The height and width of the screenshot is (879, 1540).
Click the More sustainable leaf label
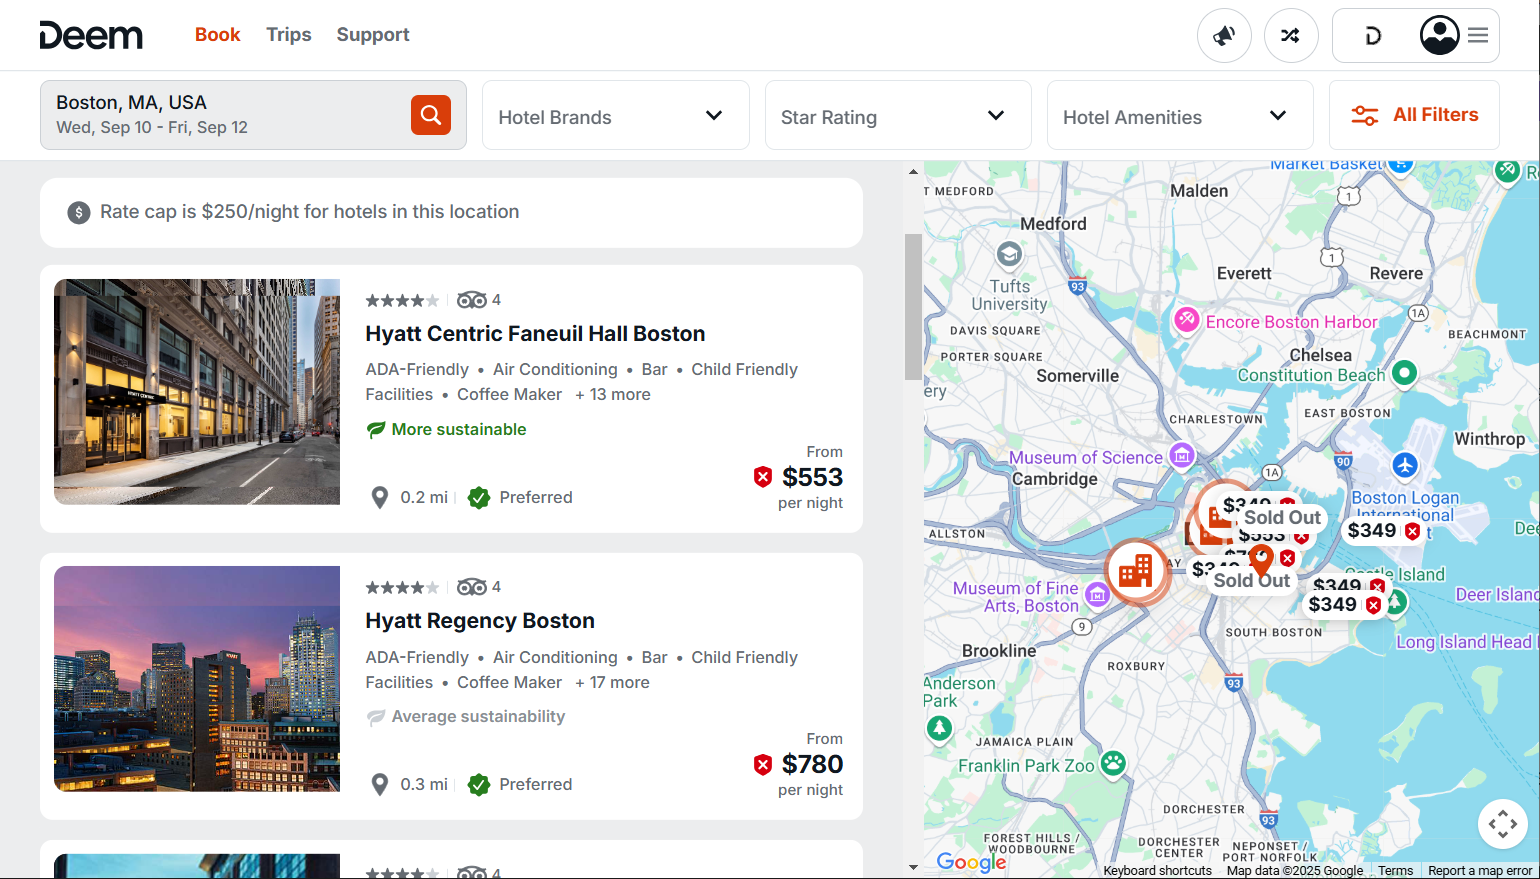click(x=446, y=429)
